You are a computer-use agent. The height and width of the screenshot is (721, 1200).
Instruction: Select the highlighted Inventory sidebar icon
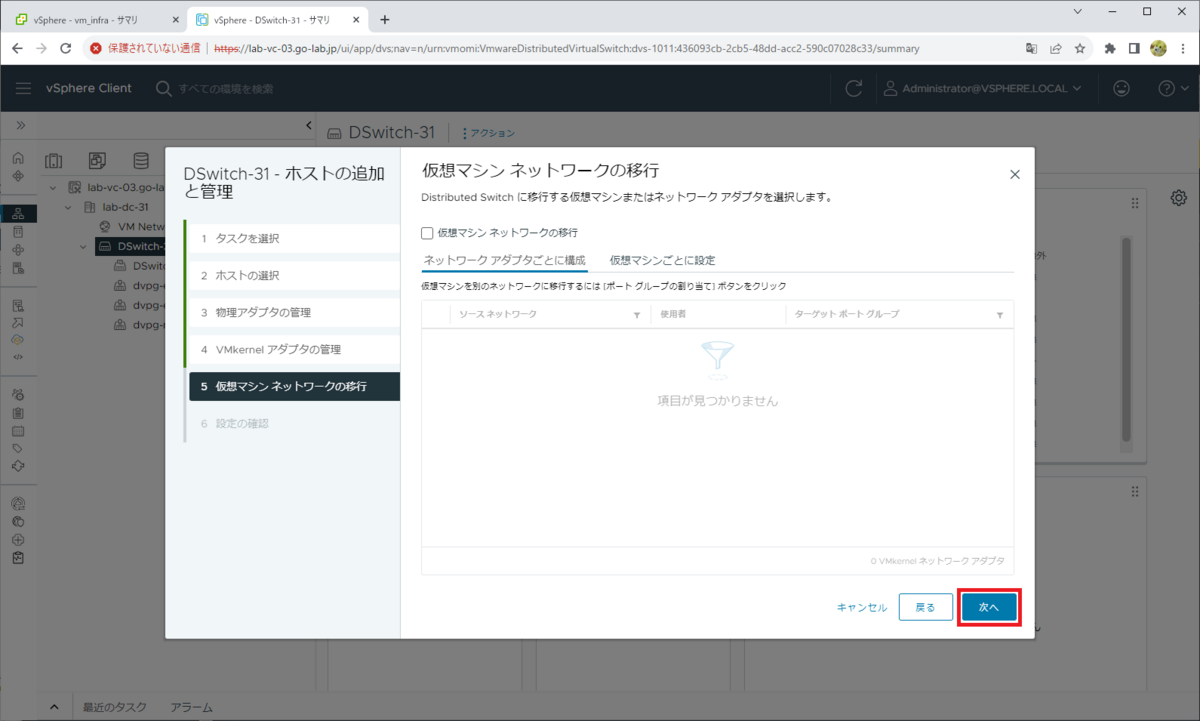point(18,214)
